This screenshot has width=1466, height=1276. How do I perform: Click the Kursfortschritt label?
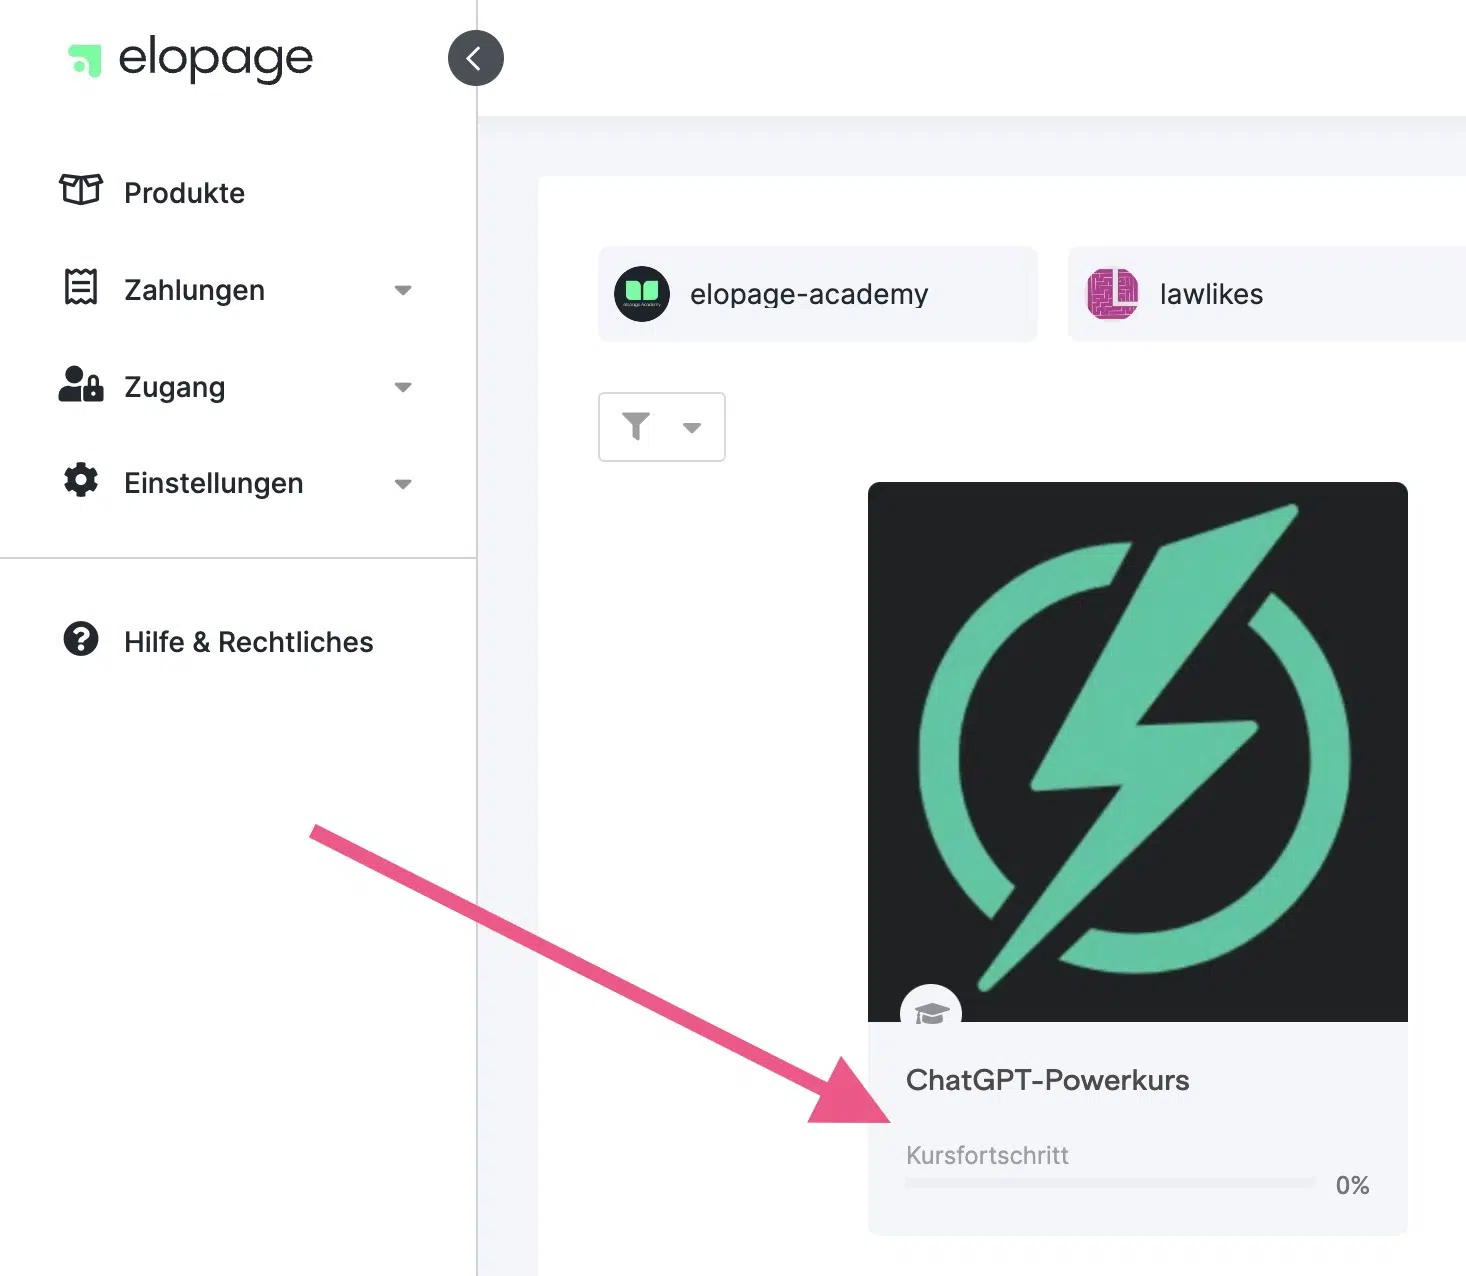click(x=987, y=1155)
